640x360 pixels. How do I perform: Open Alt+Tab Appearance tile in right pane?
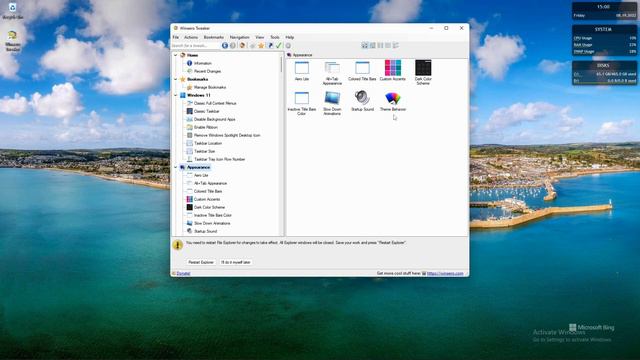click(x=332, y=73)
